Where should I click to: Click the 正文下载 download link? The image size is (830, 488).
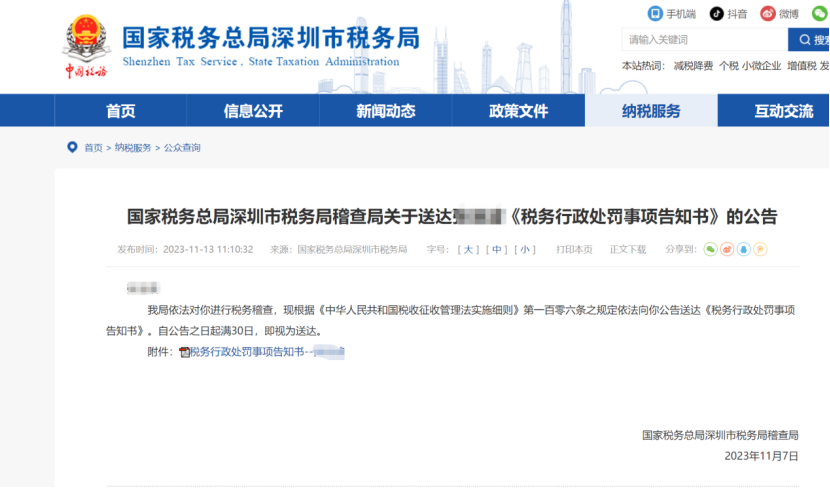point(628,249)
